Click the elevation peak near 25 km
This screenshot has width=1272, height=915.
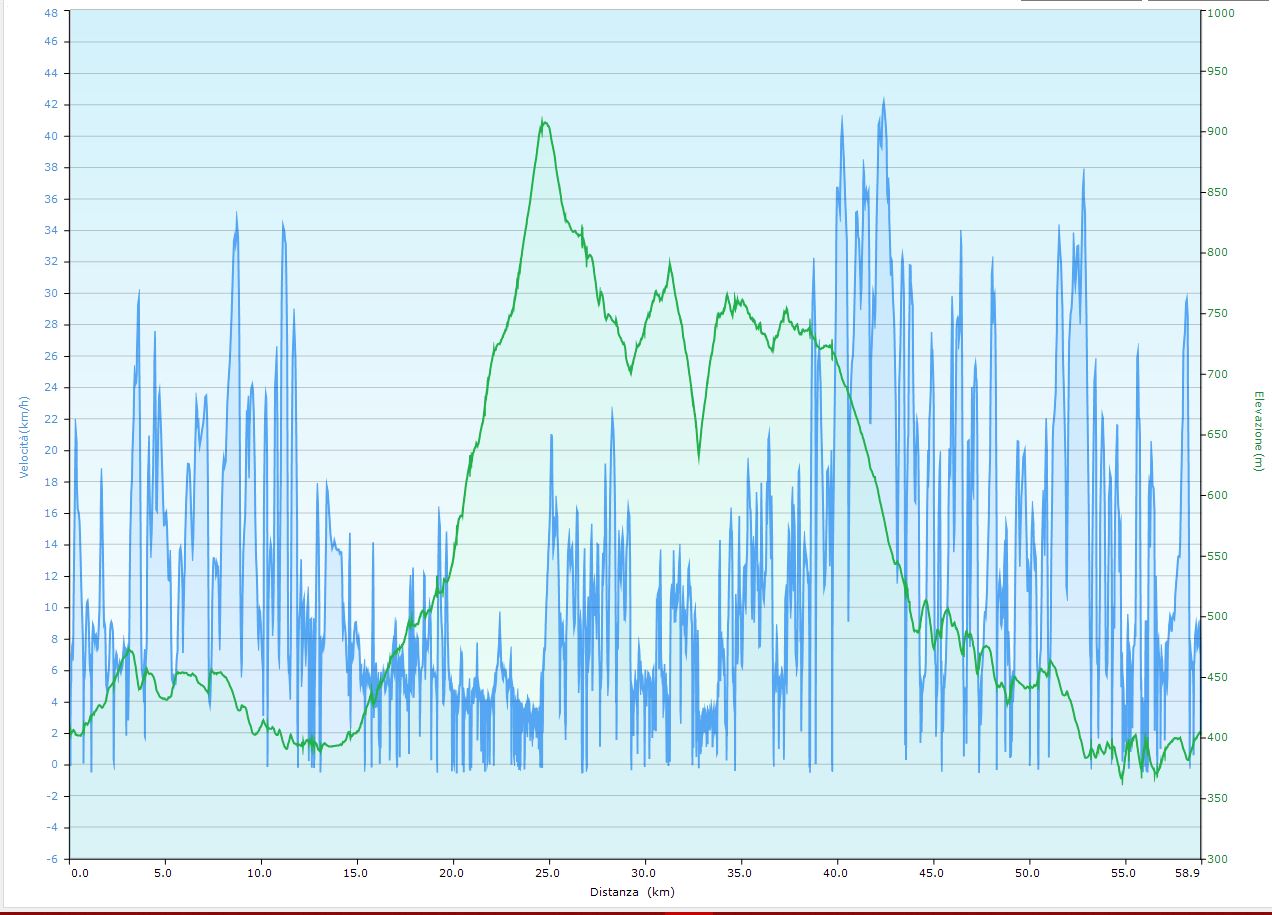point(543,120)
